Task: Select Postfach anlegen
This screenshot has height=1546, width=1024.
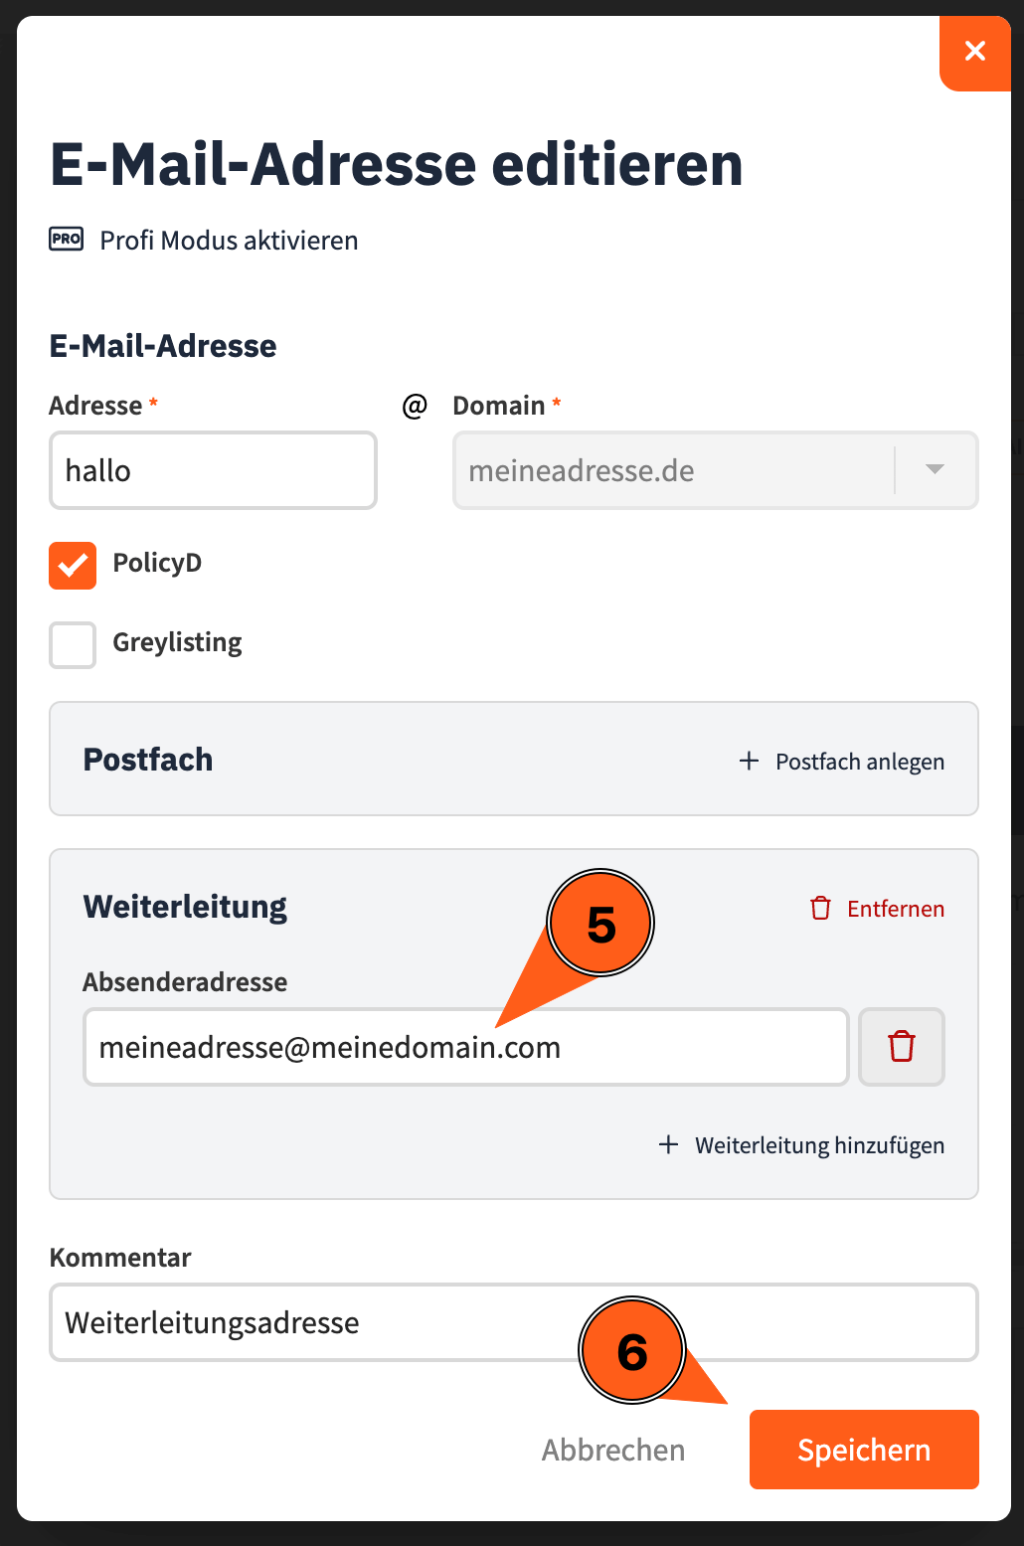Action: click(858, 761)
